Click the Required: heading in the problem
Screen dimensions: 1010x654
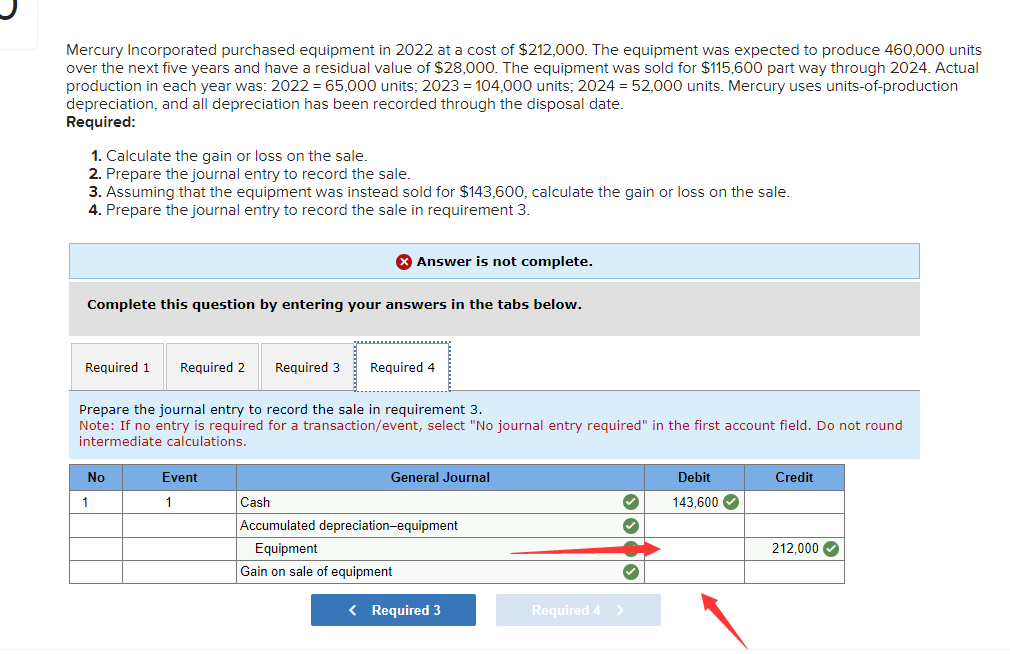coord(101,122)
